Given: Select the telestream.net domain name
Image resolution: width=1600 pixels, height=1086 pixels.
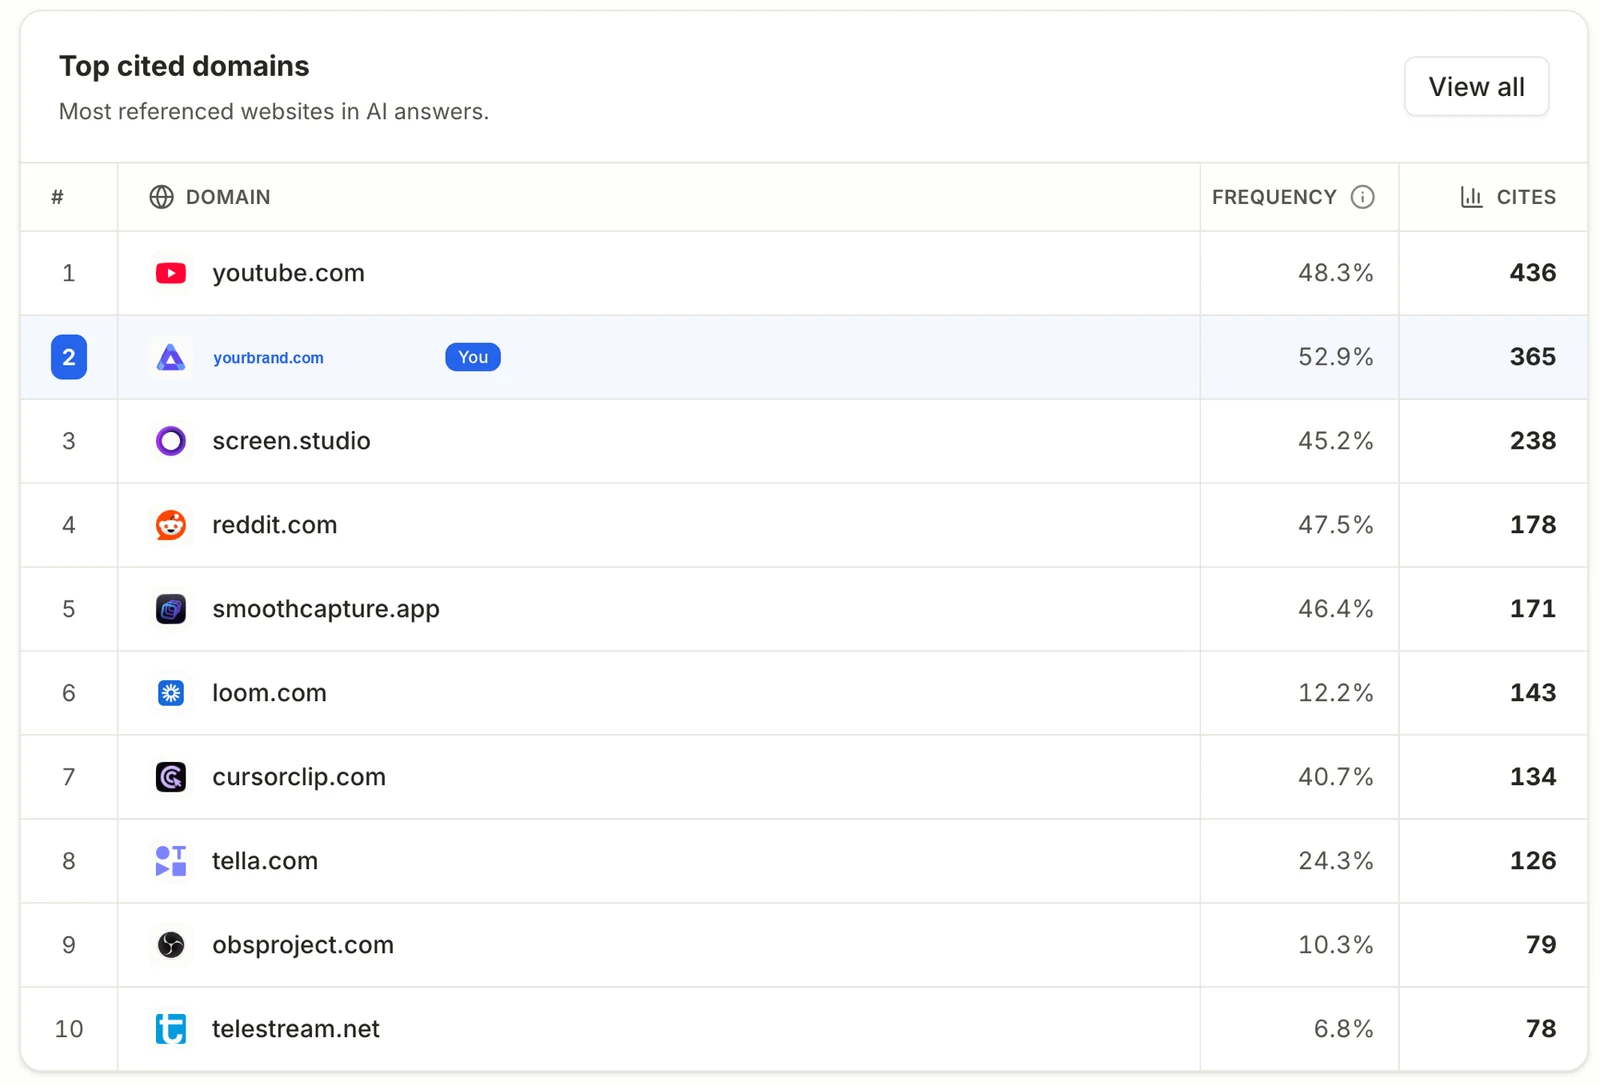Looking at the screenshot, I should pos(296,1029).
